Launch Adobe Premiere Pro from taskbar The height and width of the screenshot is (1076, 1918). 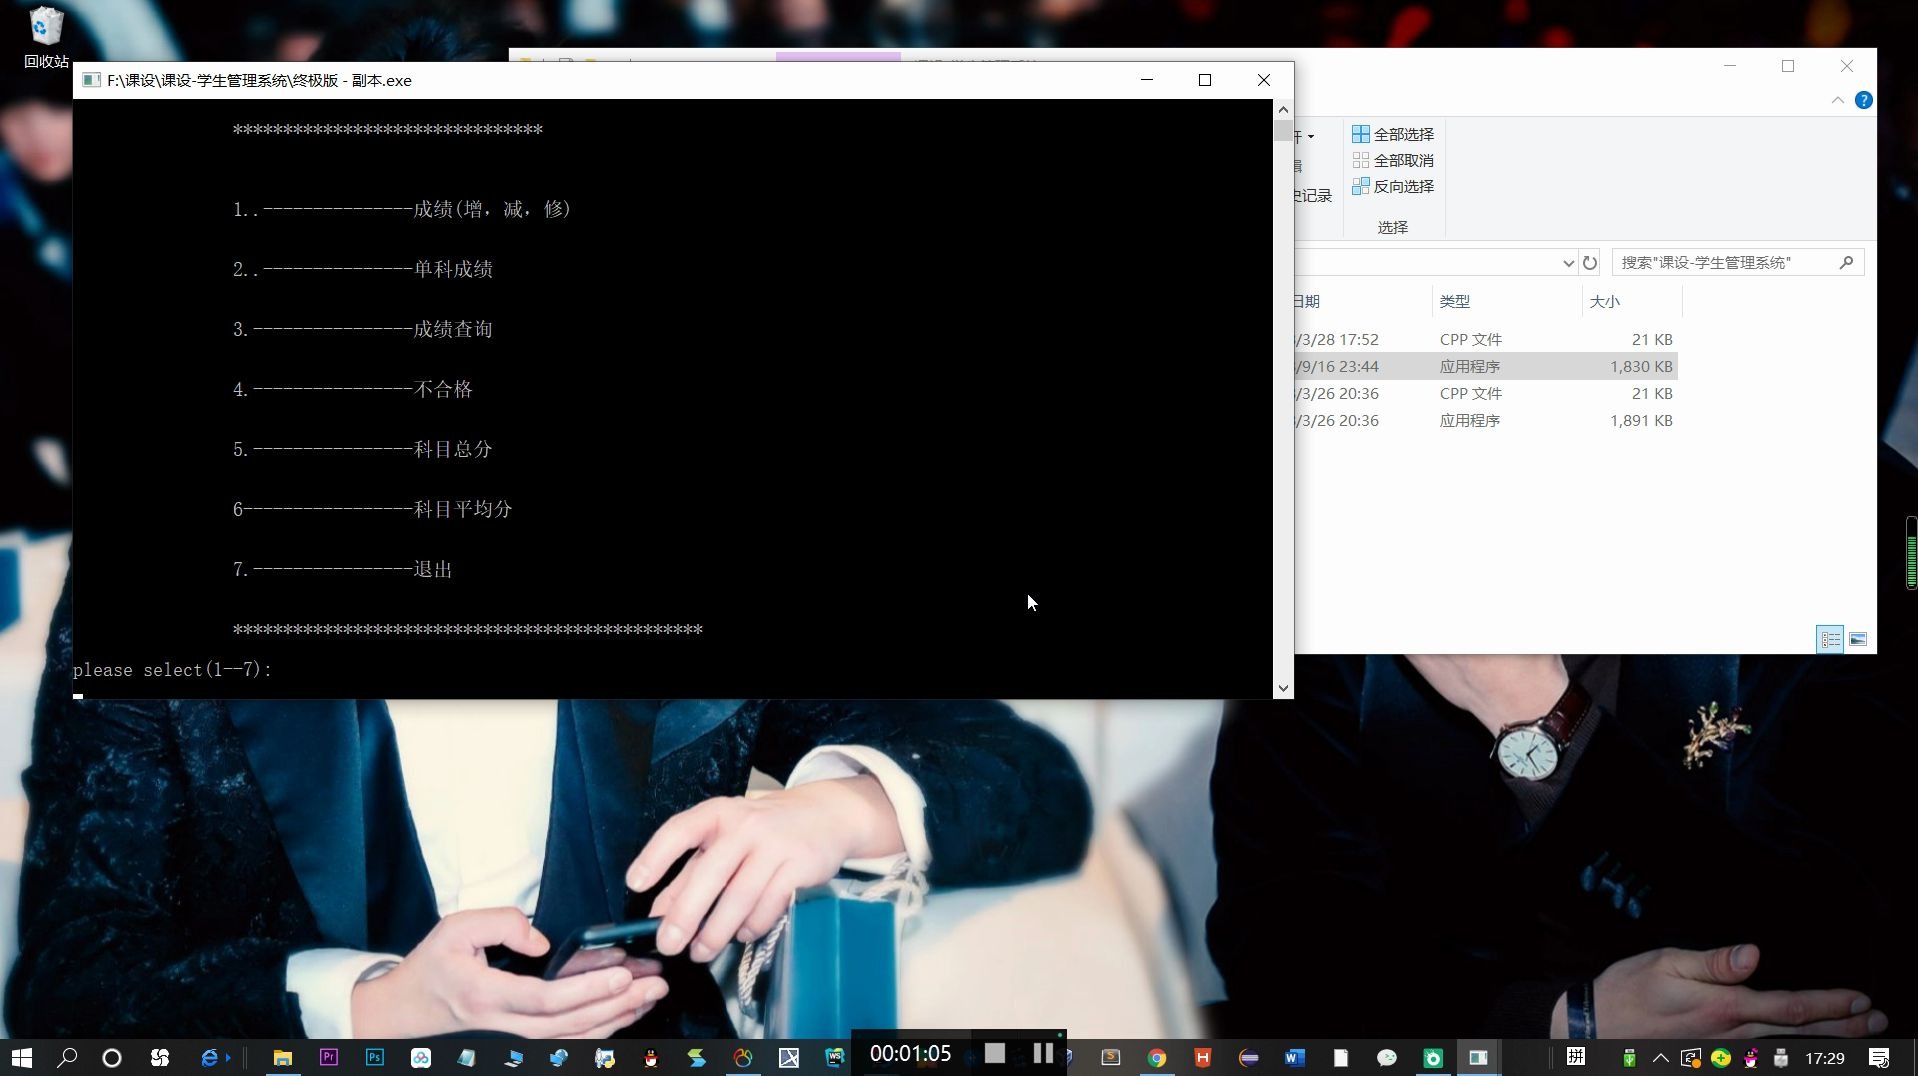click(329, 1057)
